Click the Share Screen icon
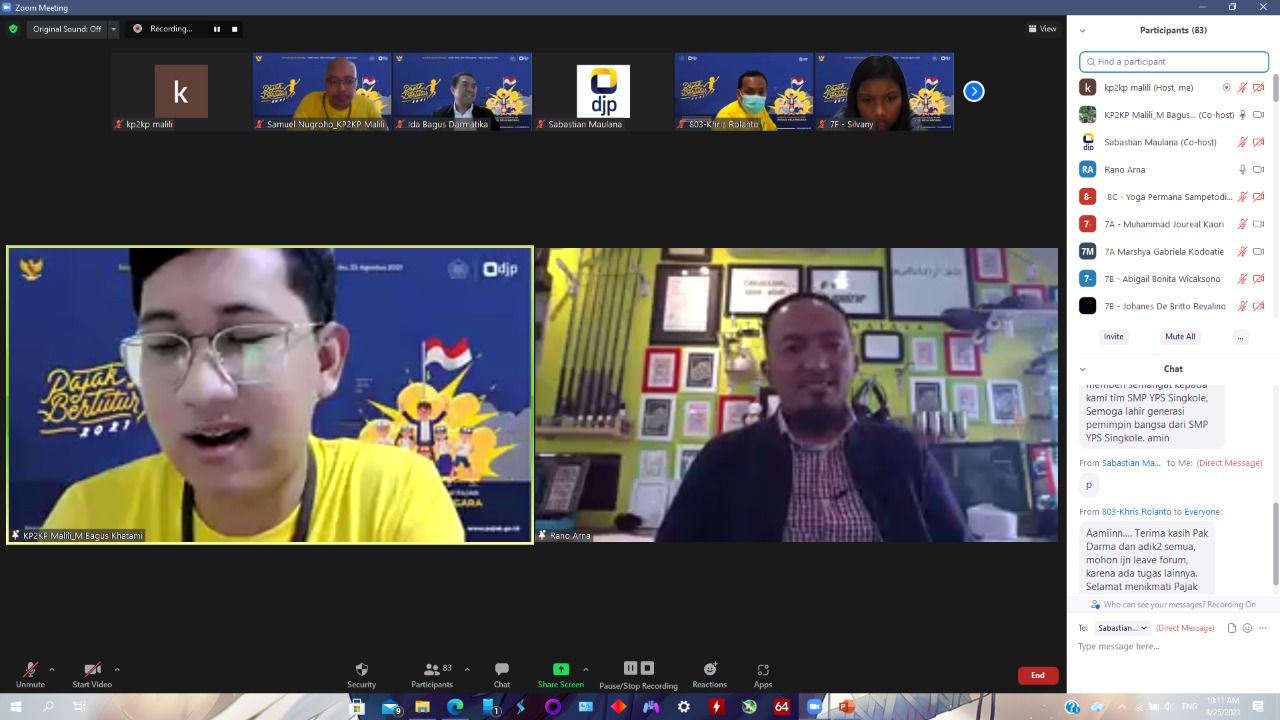1280x720 pixels. coord(560,670)
